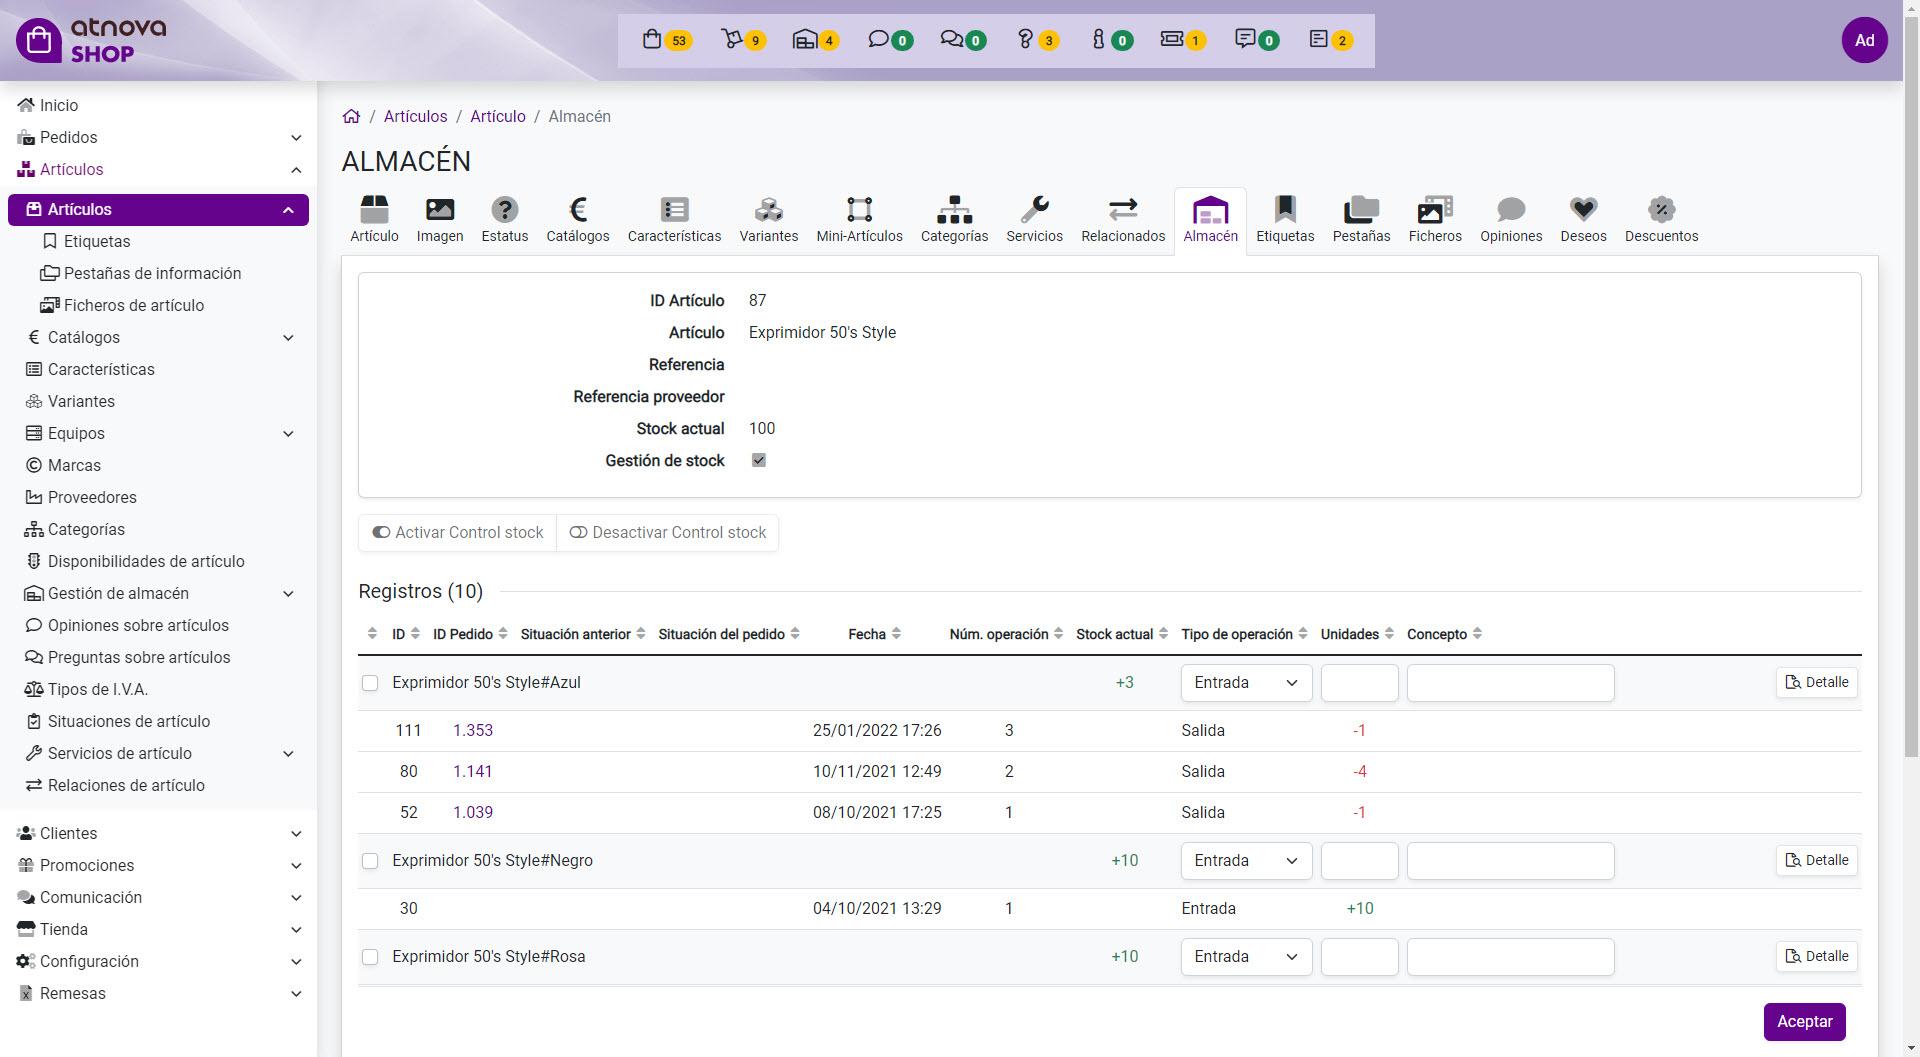Open the cart icon with badge 9
Viewport: 1920px width, 1057px height.
click(x=742, y=40)
